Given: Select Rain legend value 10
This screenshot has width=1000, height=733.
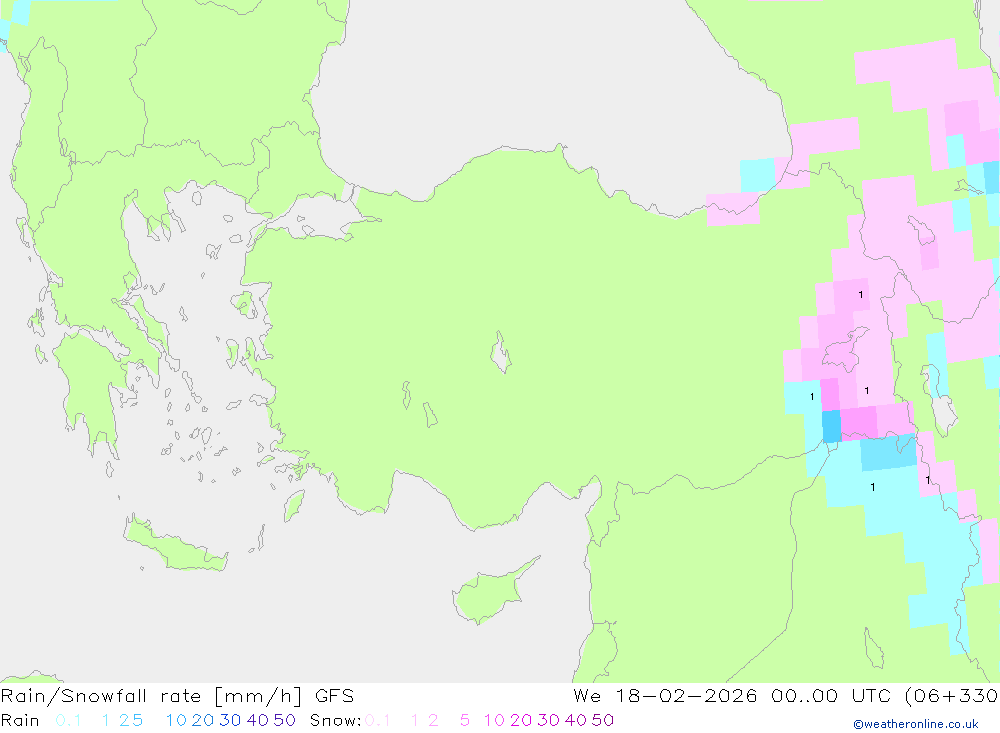Looking at the screenshot, I should click(x=177, y=720).
